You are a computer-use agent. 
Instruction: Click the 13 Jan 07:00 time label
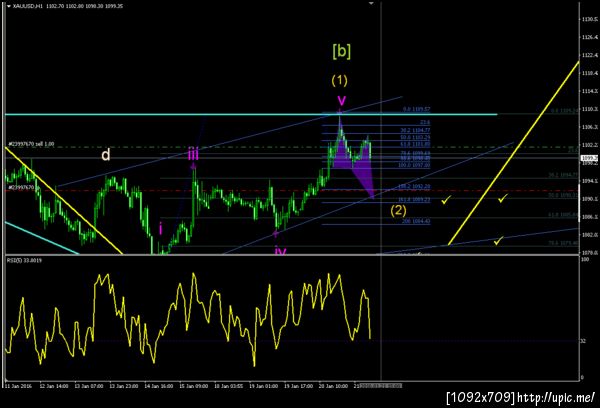tap(89, 386)
